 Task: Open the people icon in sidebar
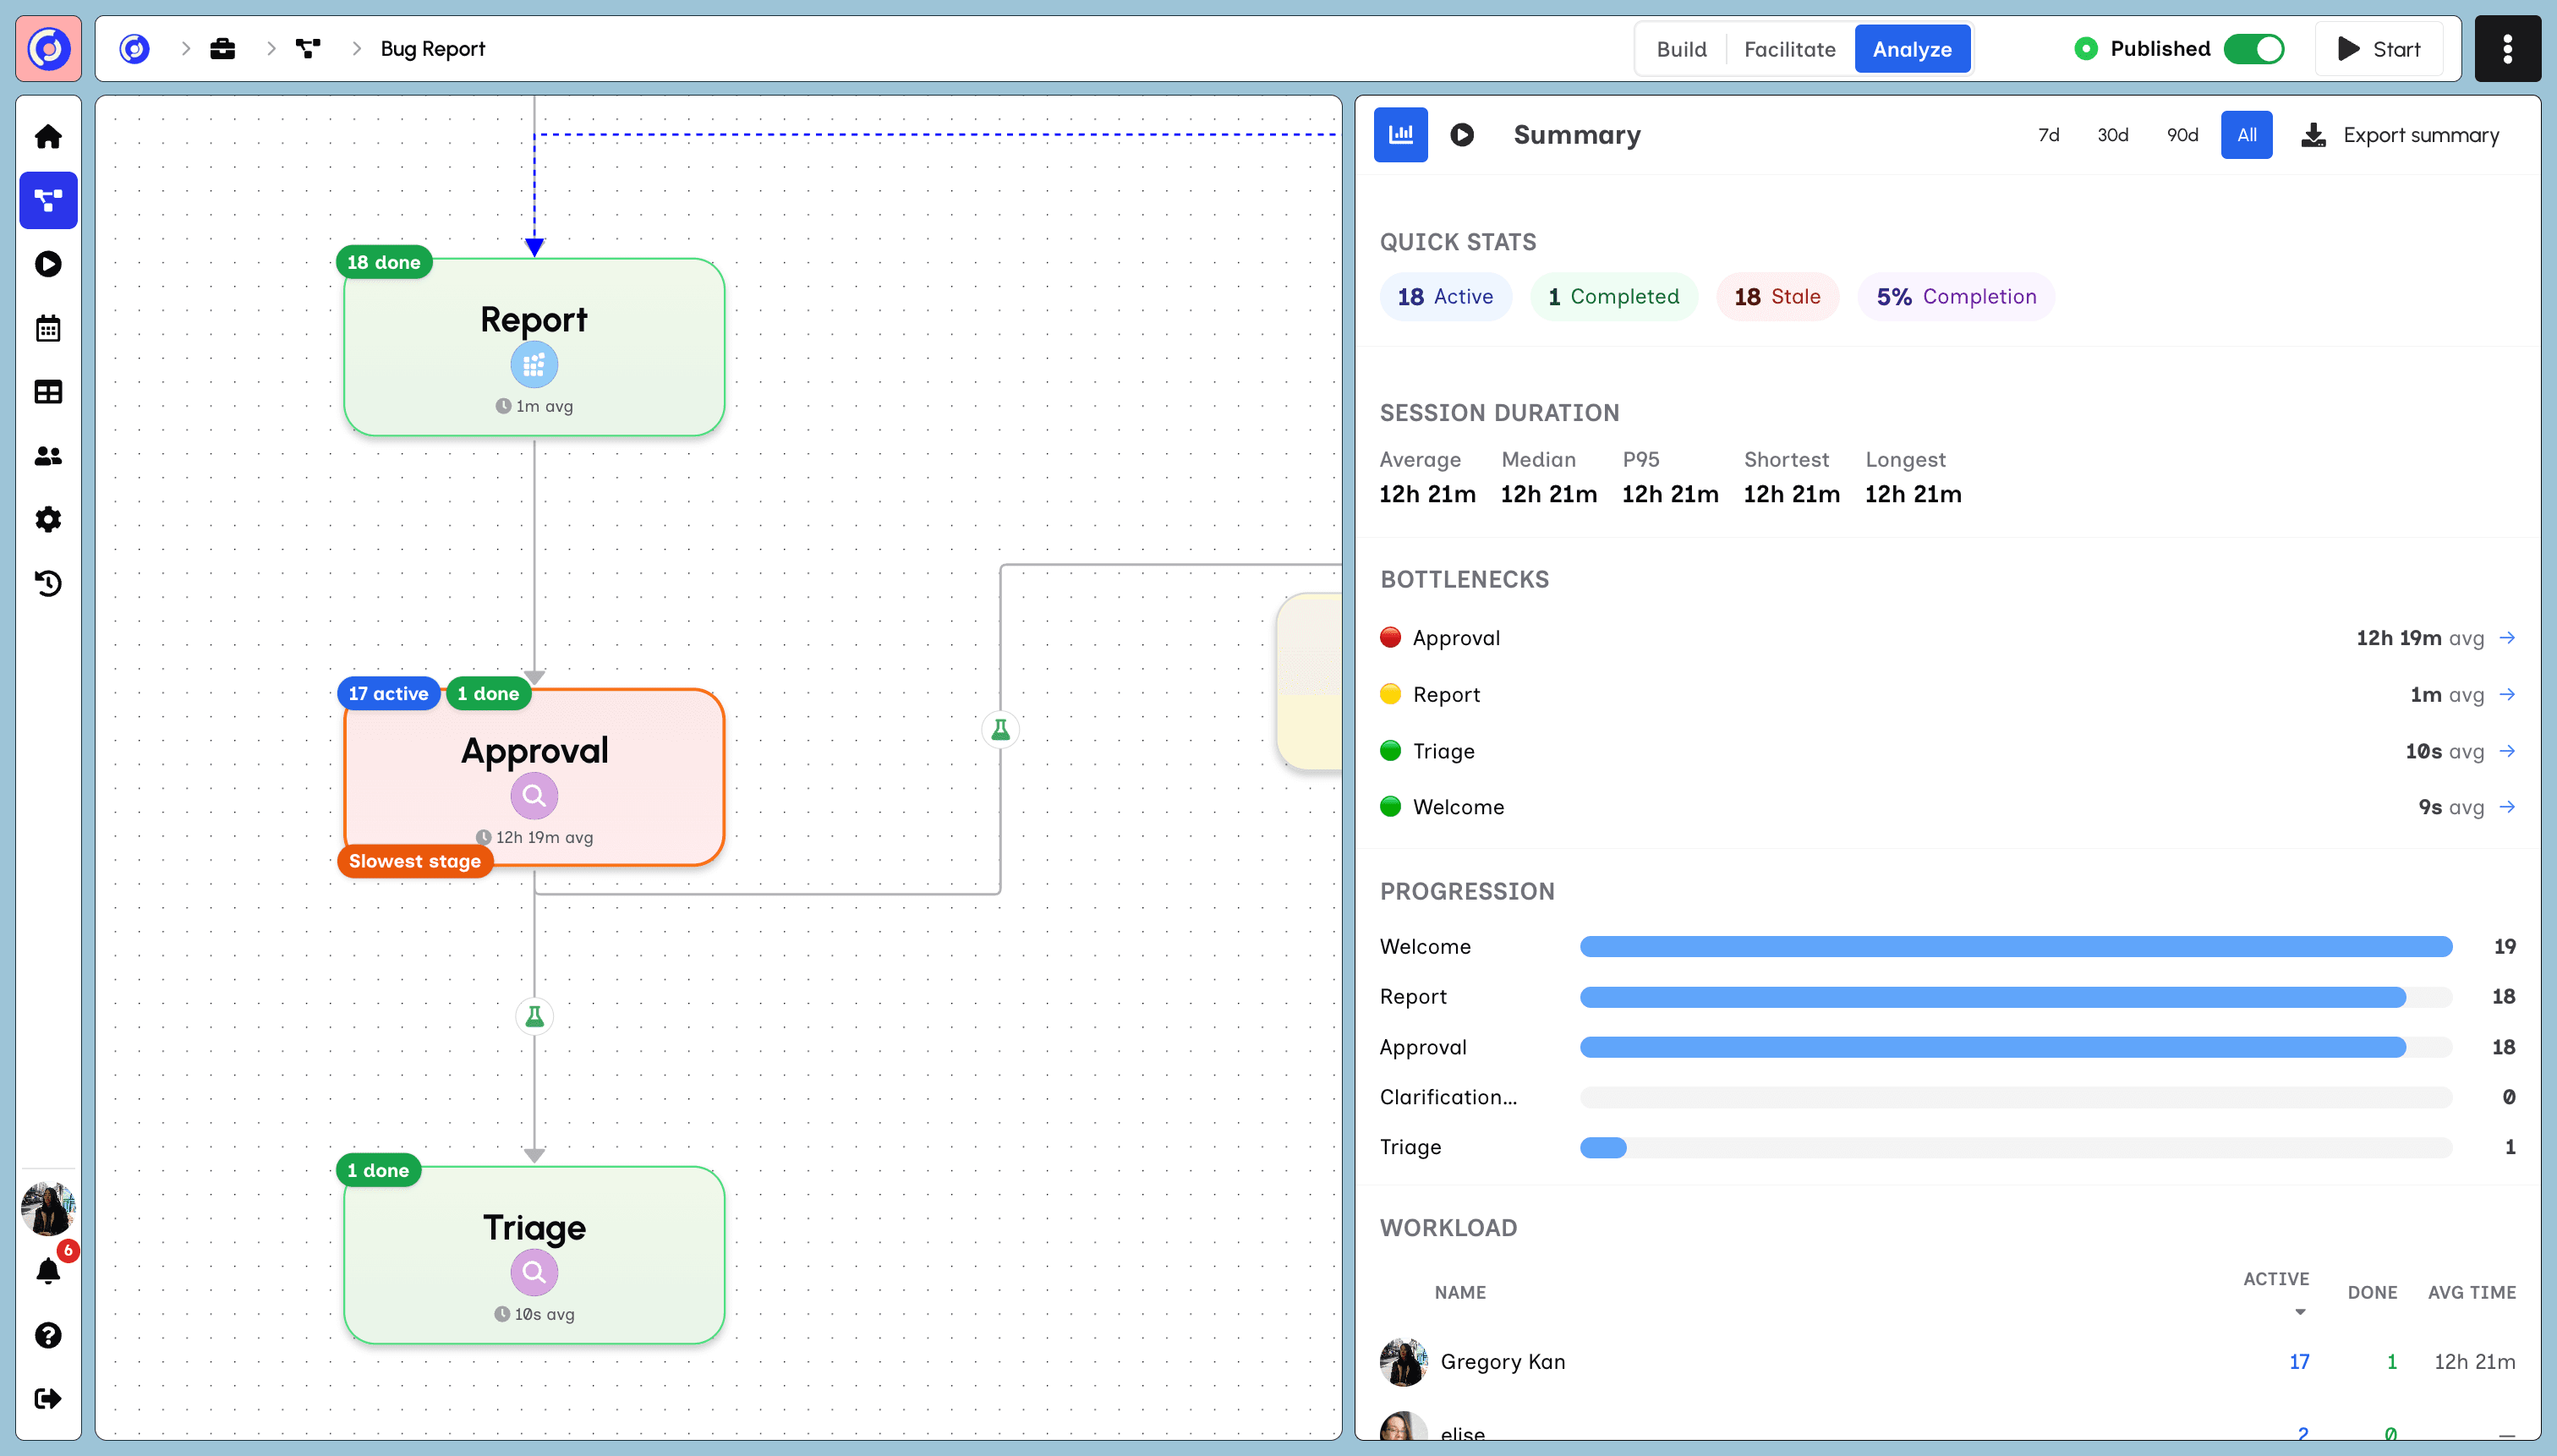coord(48,456)
